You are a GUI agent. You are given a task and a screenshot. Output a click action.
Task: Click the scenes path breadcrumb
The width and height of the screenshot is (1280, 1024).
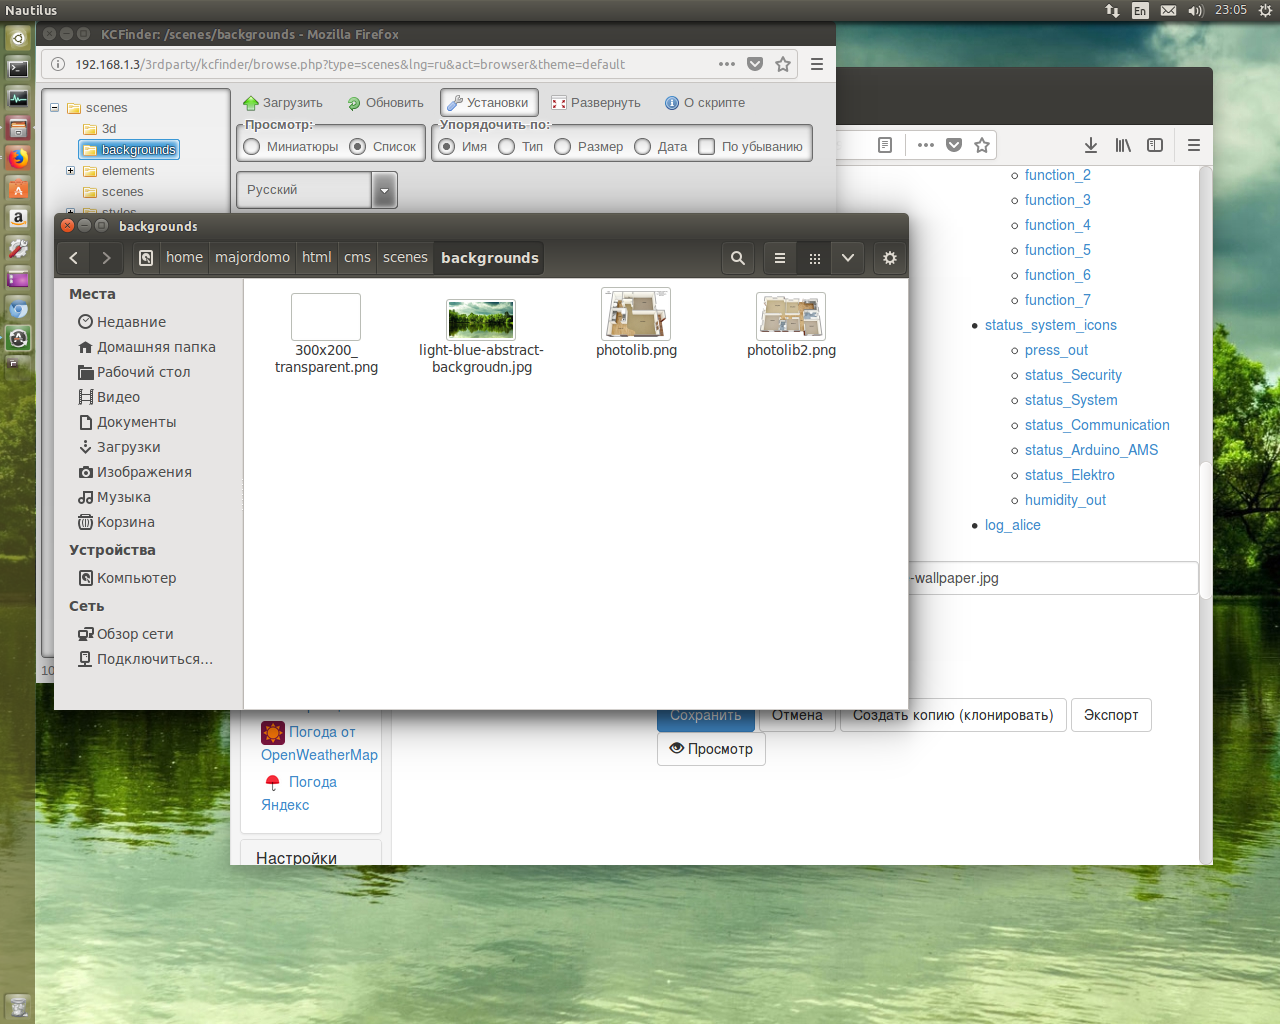(x=405, y=258)
